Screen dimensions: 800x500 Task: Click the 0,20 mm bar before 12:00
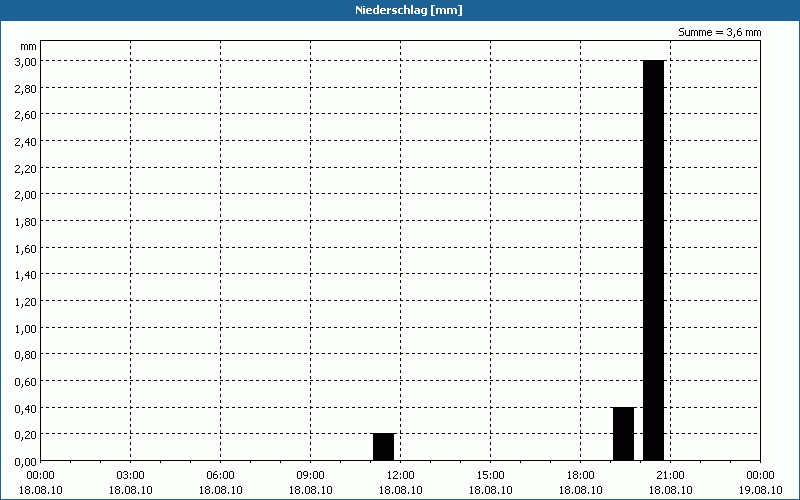point(384,447)
